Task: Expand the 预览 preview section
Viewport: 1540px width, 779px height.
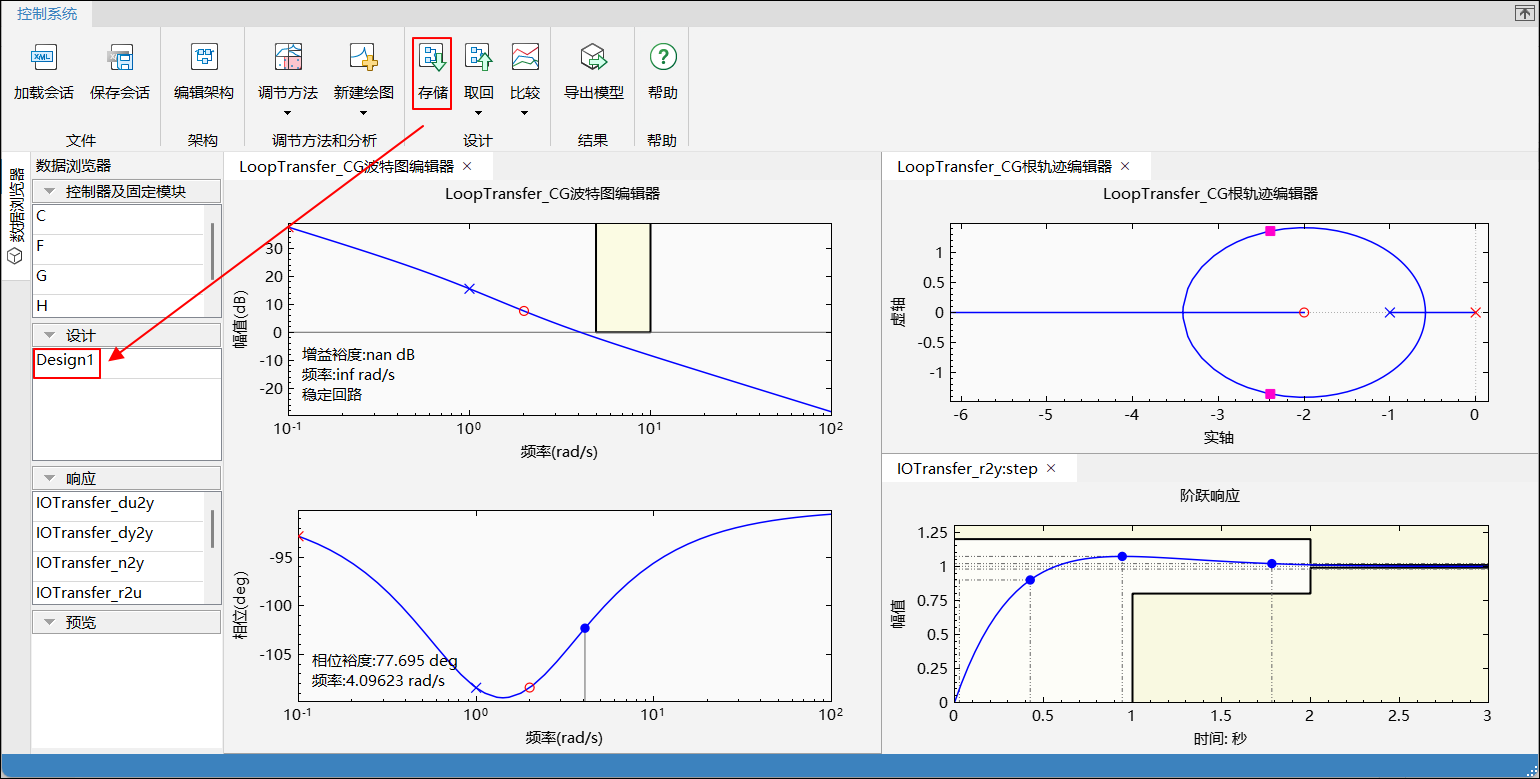Action: coord(47,622)
